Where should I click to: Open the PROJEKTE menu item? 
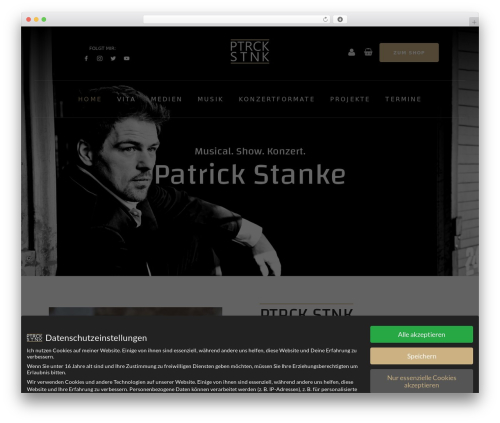(x=350, y=99)
